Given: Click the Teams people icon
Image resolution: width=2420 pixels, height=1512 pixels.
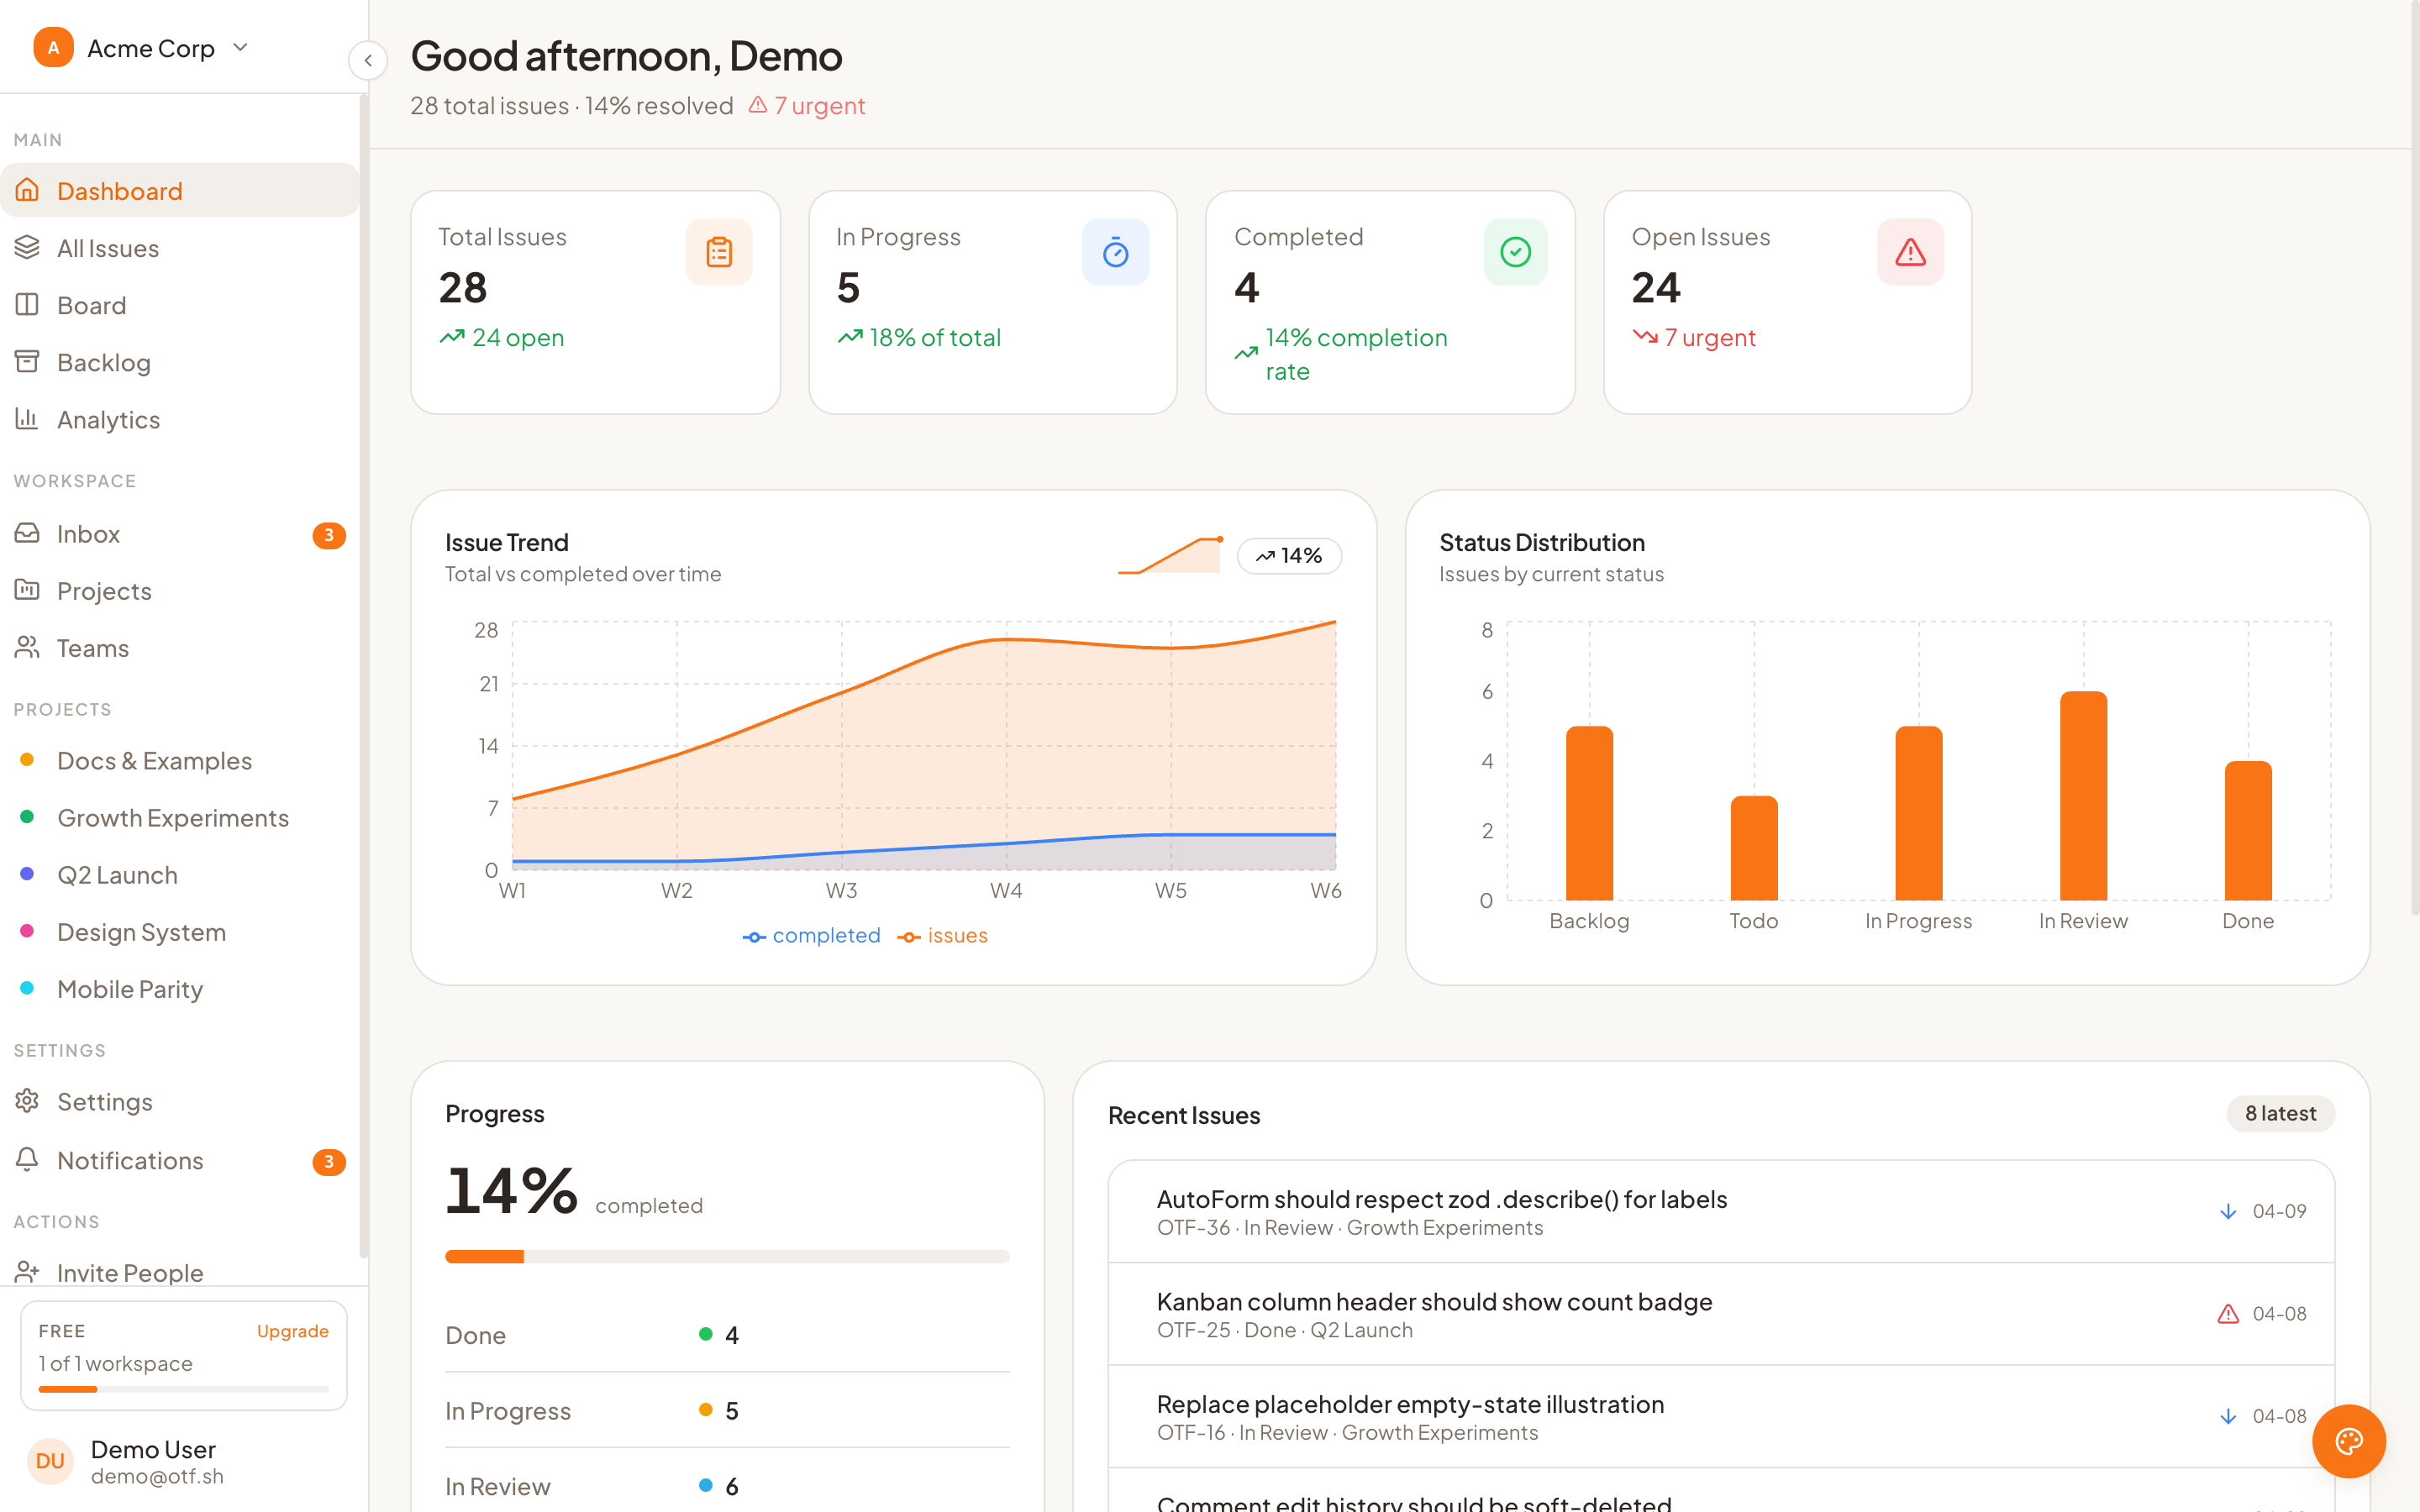Looking at the screenshot, I should pos(27,647).
